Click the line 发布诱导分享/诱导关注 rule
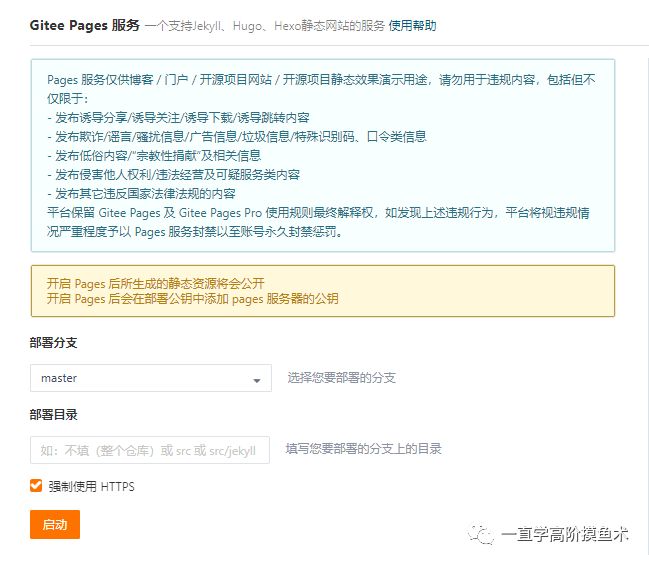The height and width of the screenshot is (563, 649). pos(178,118)
